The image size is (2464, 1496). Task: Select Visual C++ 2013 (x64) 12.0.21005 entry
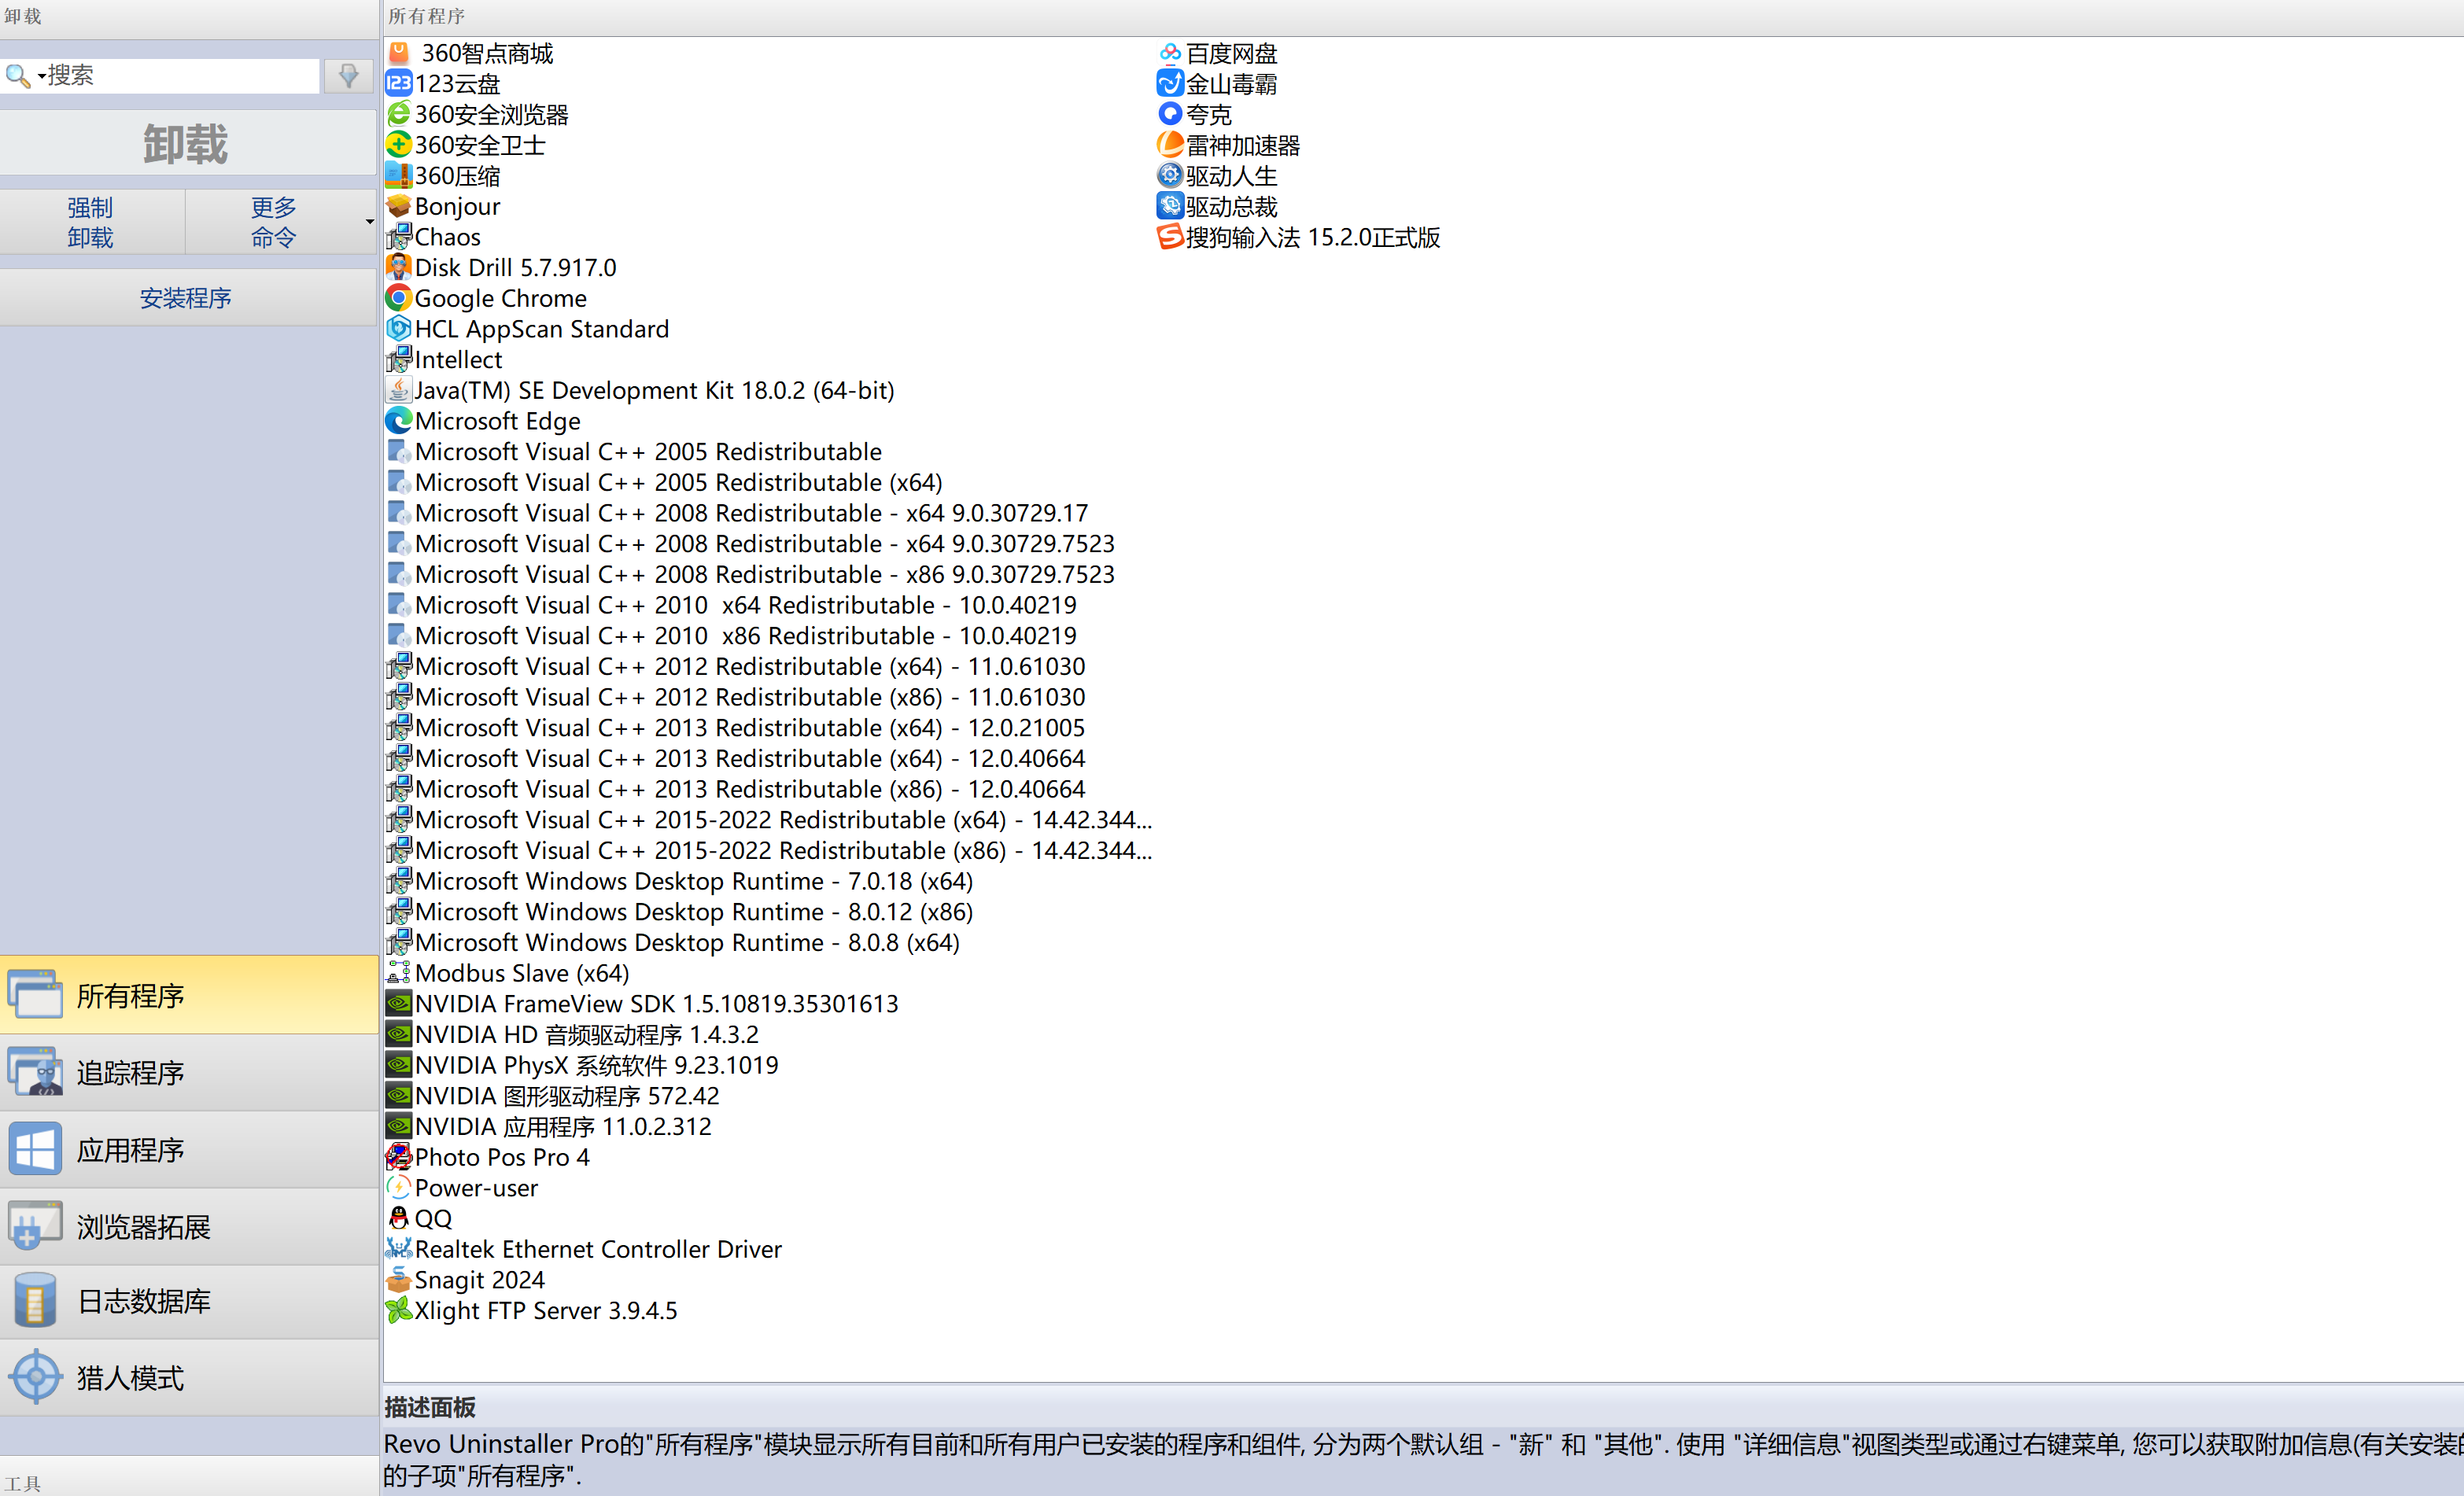(x=736, y=728)
